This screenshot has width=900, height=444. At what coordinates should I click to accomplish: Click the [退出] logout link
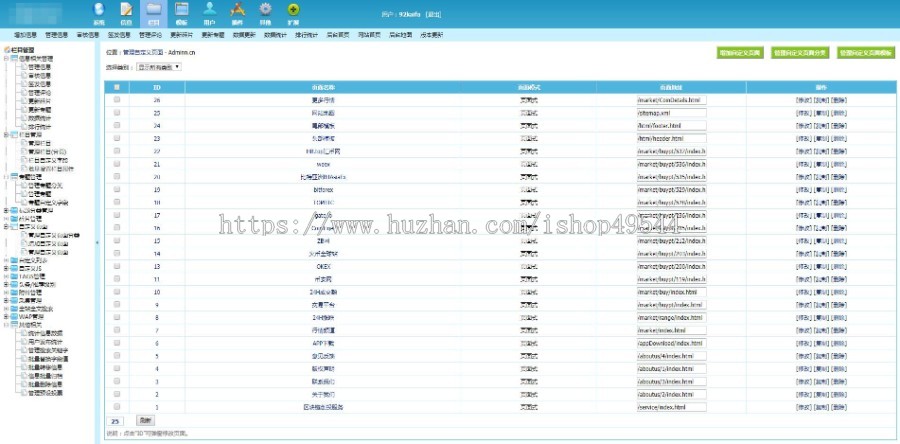point(433,14)
